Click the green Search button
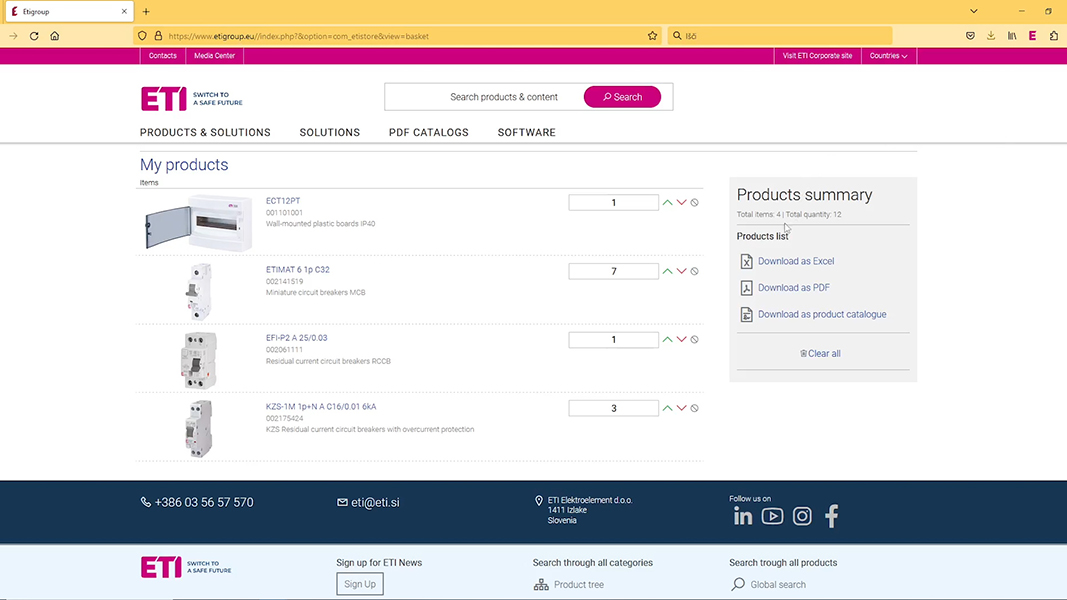This screenshot has height=600, width=1067. (x=622, y=96)
